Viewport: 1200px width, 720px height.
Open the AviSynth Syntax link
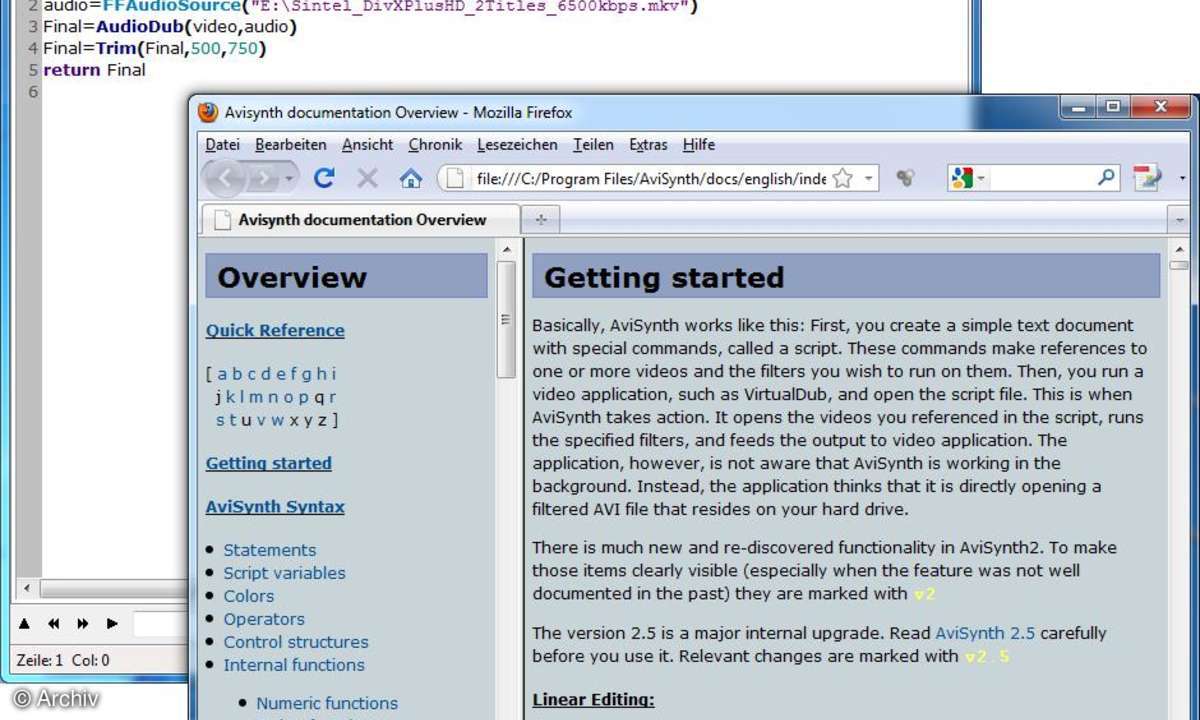pos(275,507)
